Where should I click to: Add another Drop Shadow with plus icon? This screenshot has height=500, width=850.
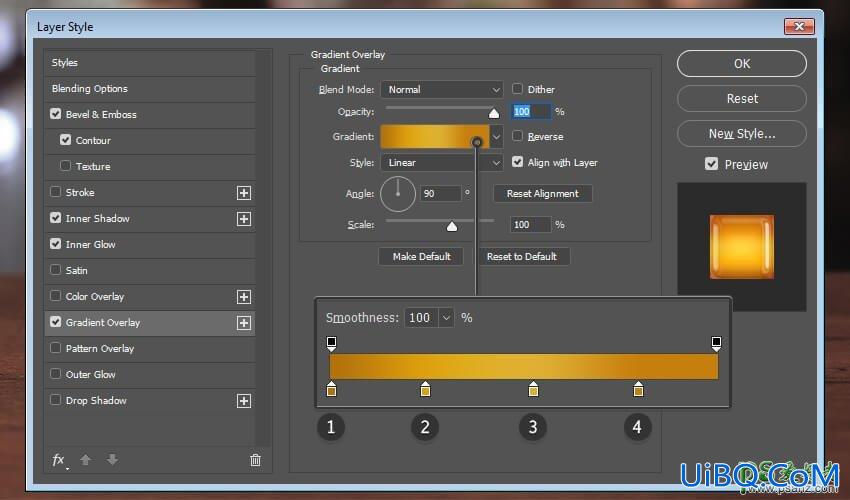click(244, 401)
